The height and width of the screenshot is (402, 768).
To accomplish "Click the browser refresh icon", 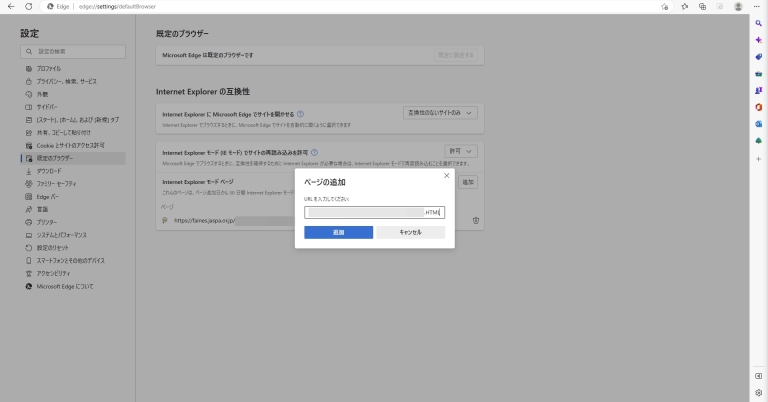I will coord(29,6).
